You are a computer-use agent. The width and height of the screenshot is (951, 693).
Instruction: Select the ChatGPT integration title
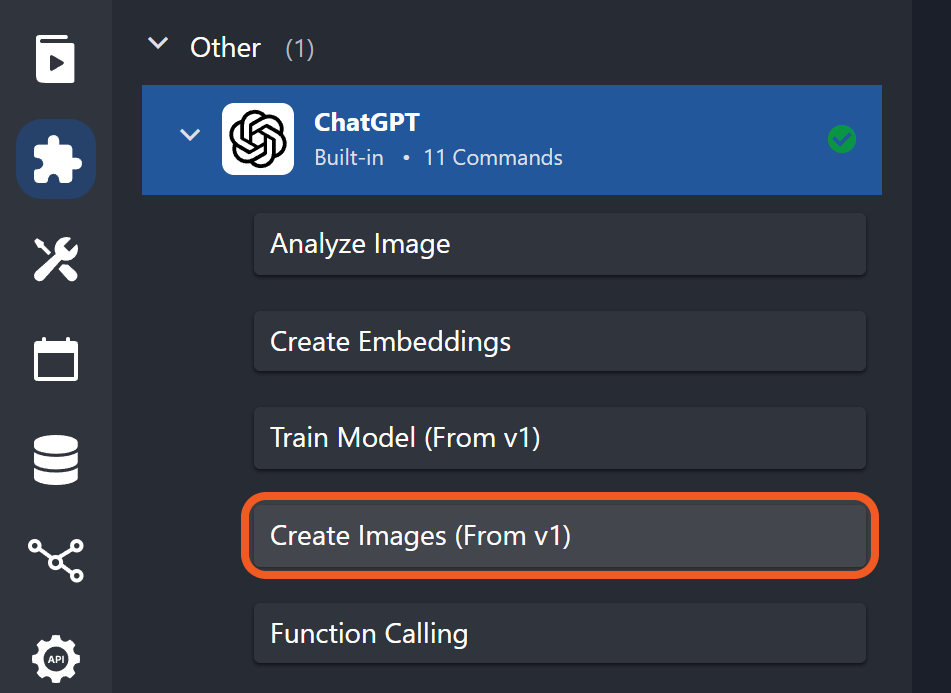tap(366, 123)
